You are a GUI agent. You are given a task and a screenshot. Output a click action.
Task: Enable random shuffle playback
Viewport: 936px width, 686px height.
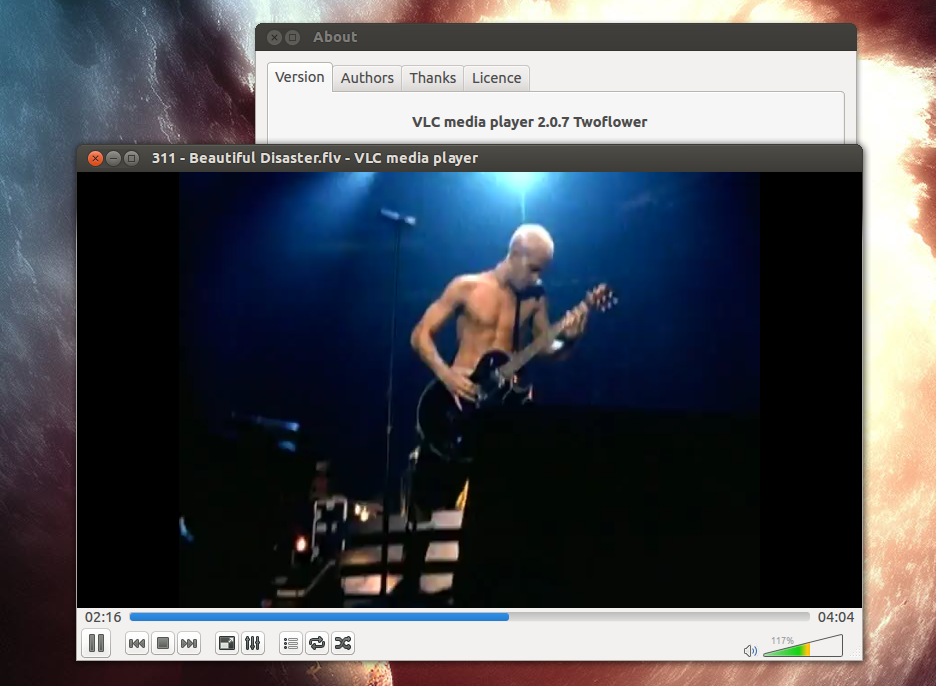click(342, 643)
